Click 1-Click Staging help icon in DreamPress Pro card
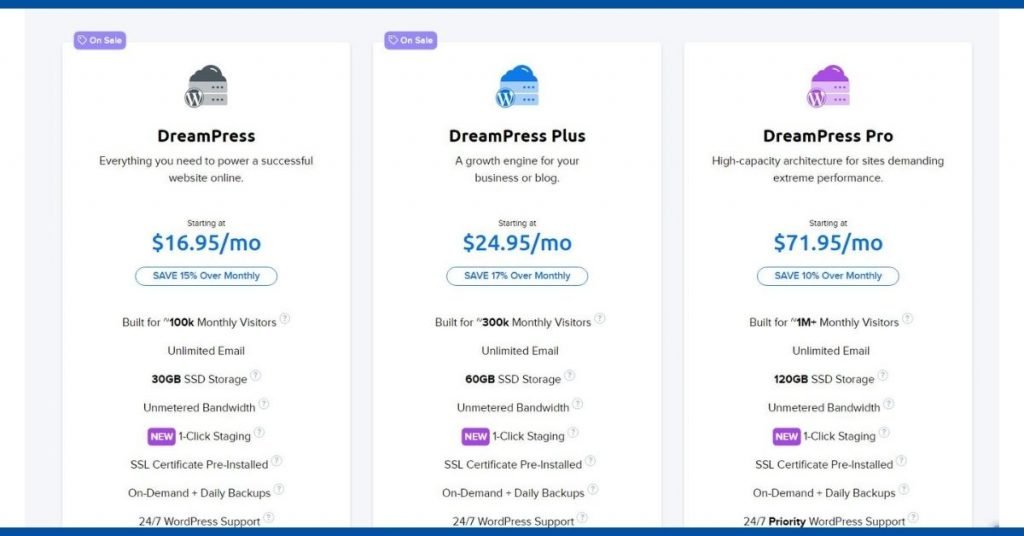Viewport: 1024px width, 536px height. coord(884,433)
